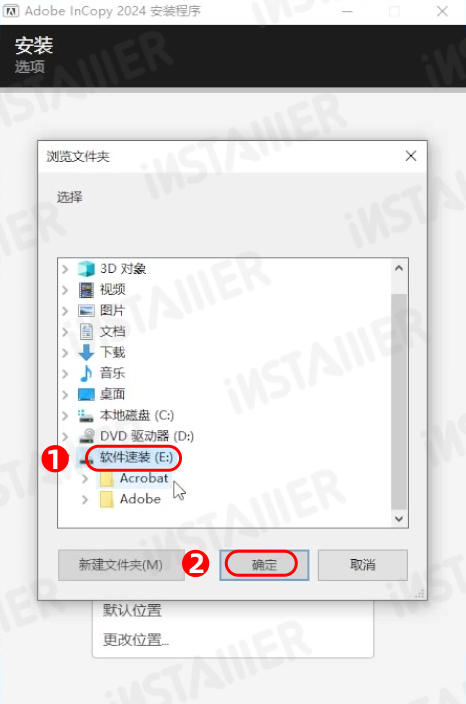Choose the 本地磁盘 (C:) drive icon
Viewport: 466px width, 704px height.
tap(85, 416)
